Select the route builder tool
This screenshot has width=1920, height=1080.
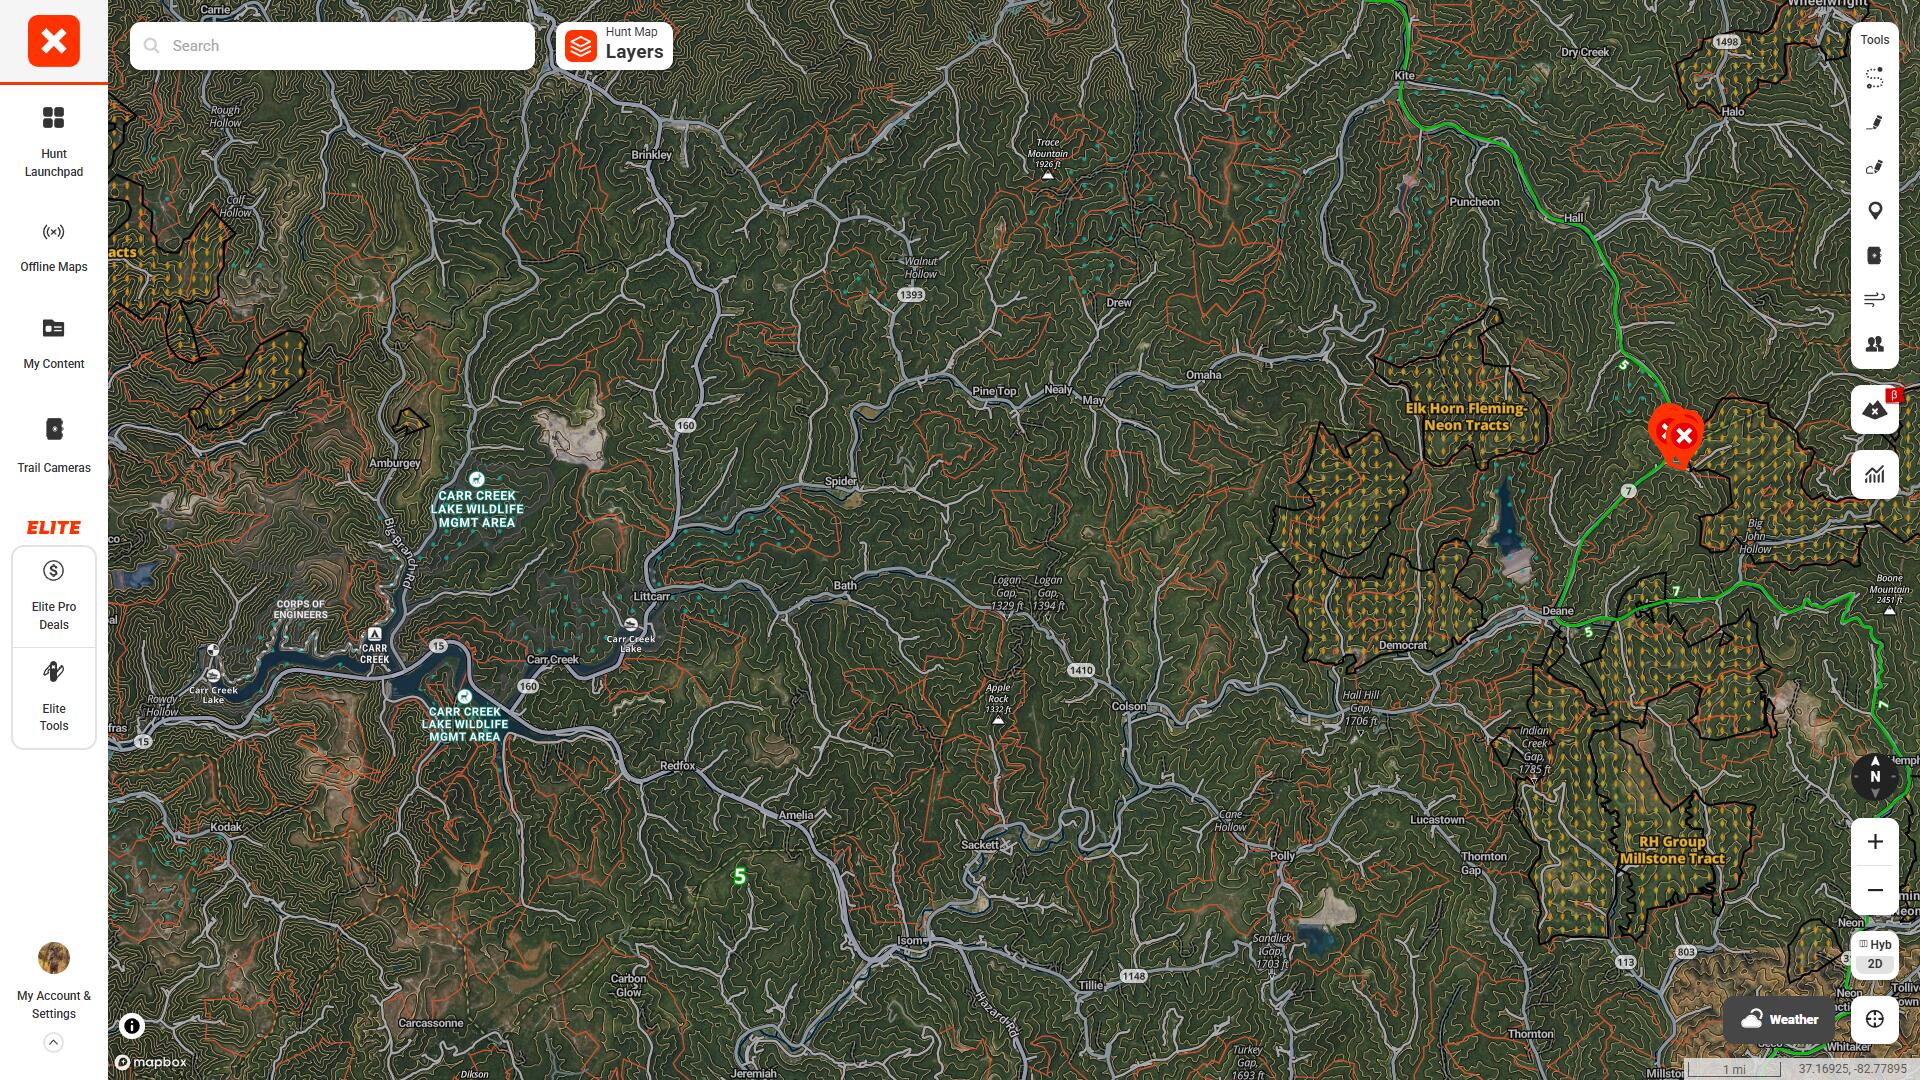(1874, 78)
